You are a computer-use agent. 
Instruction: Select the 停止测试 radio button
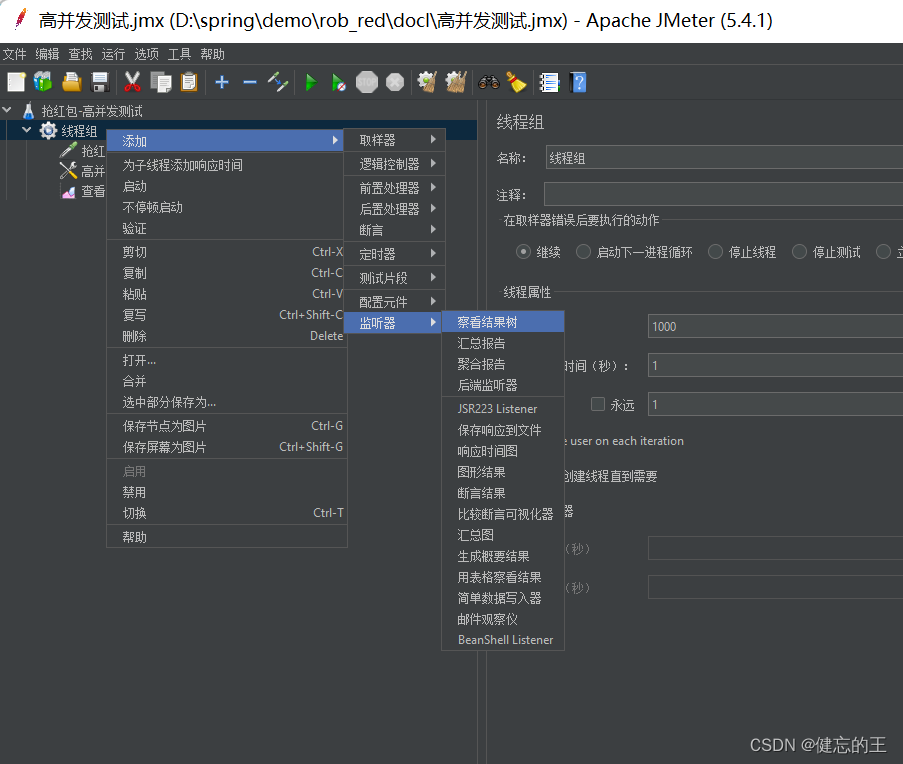click(799, 252)
